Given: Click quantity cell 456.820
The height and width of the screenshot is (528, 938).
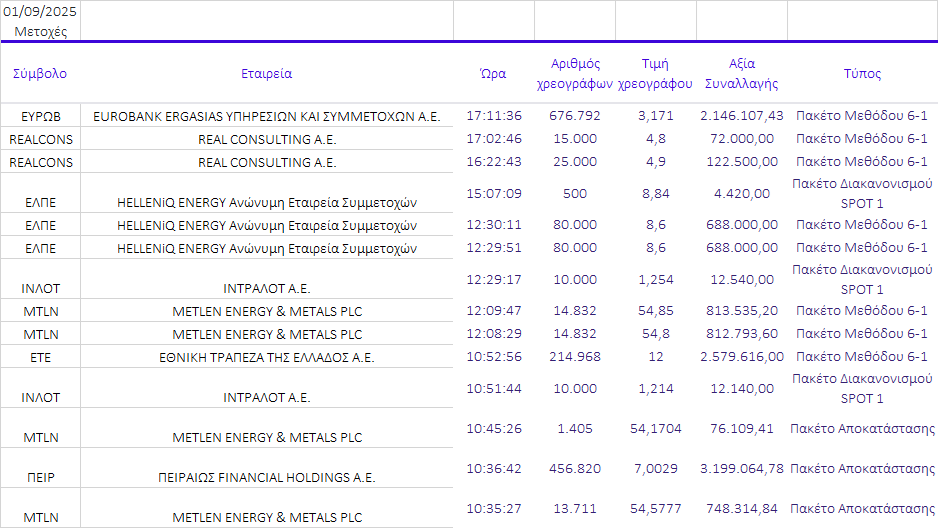Looking at the screenshot, I should click(x=575, y=469).
